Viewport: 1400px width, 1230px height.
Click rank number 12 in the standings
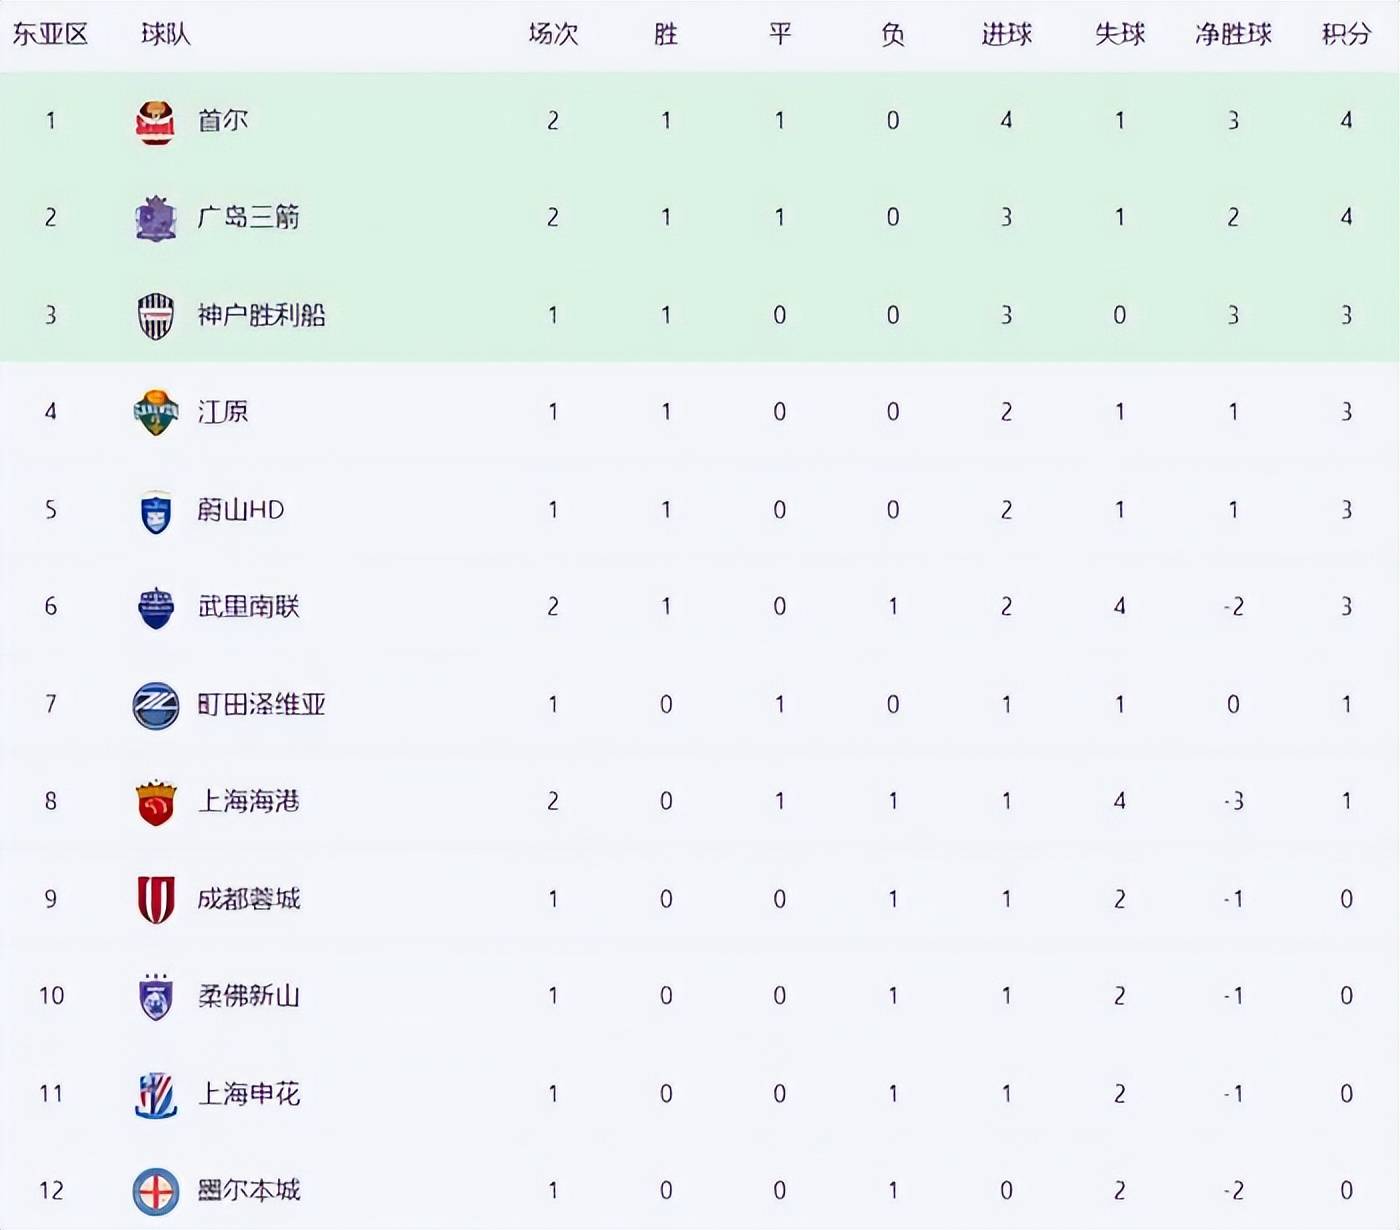[x=51, y=1191]
